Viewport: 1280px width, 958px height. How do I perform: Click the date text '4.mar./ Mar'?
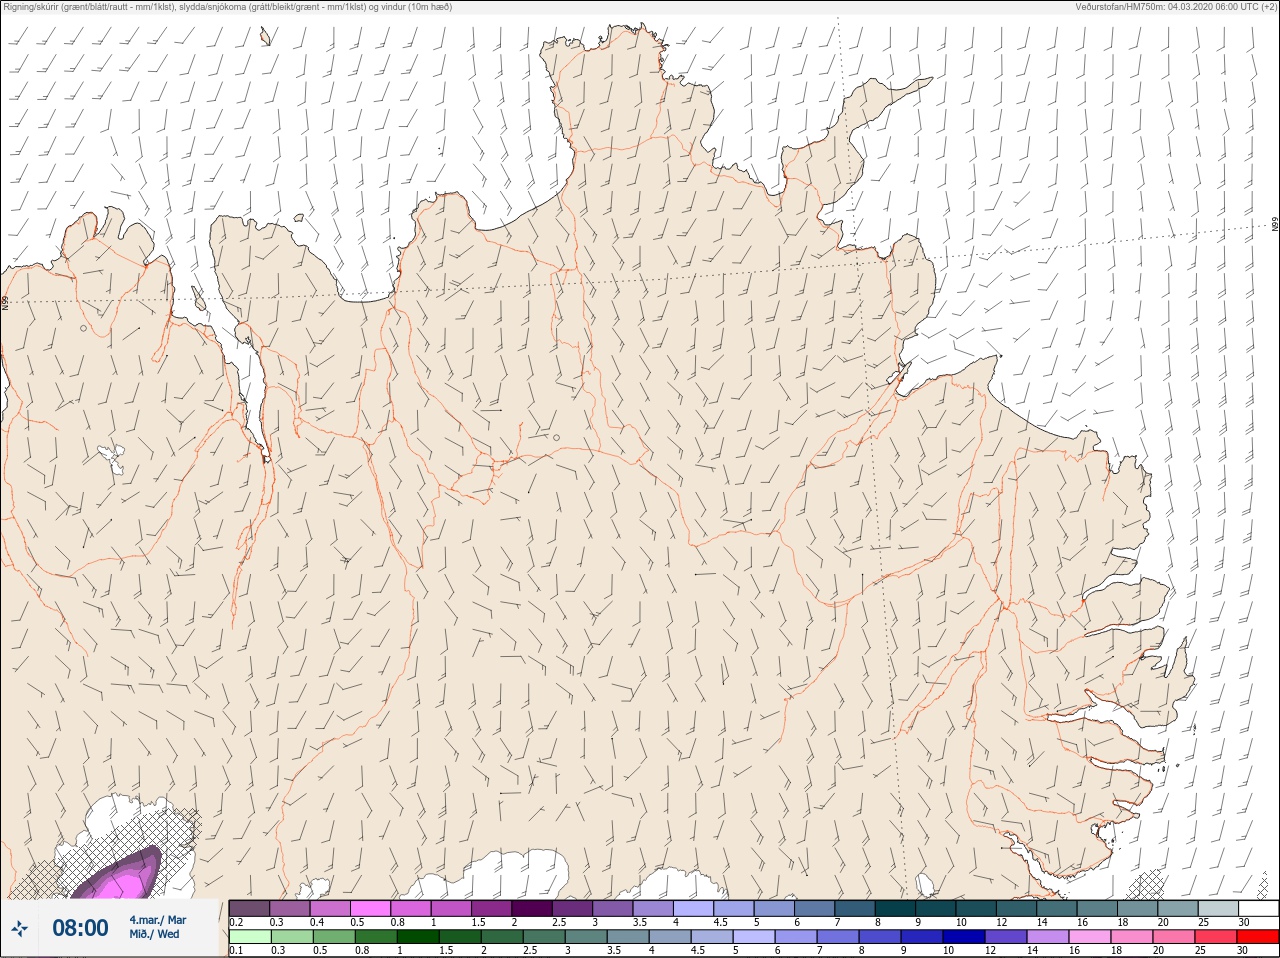click(158, 919)
